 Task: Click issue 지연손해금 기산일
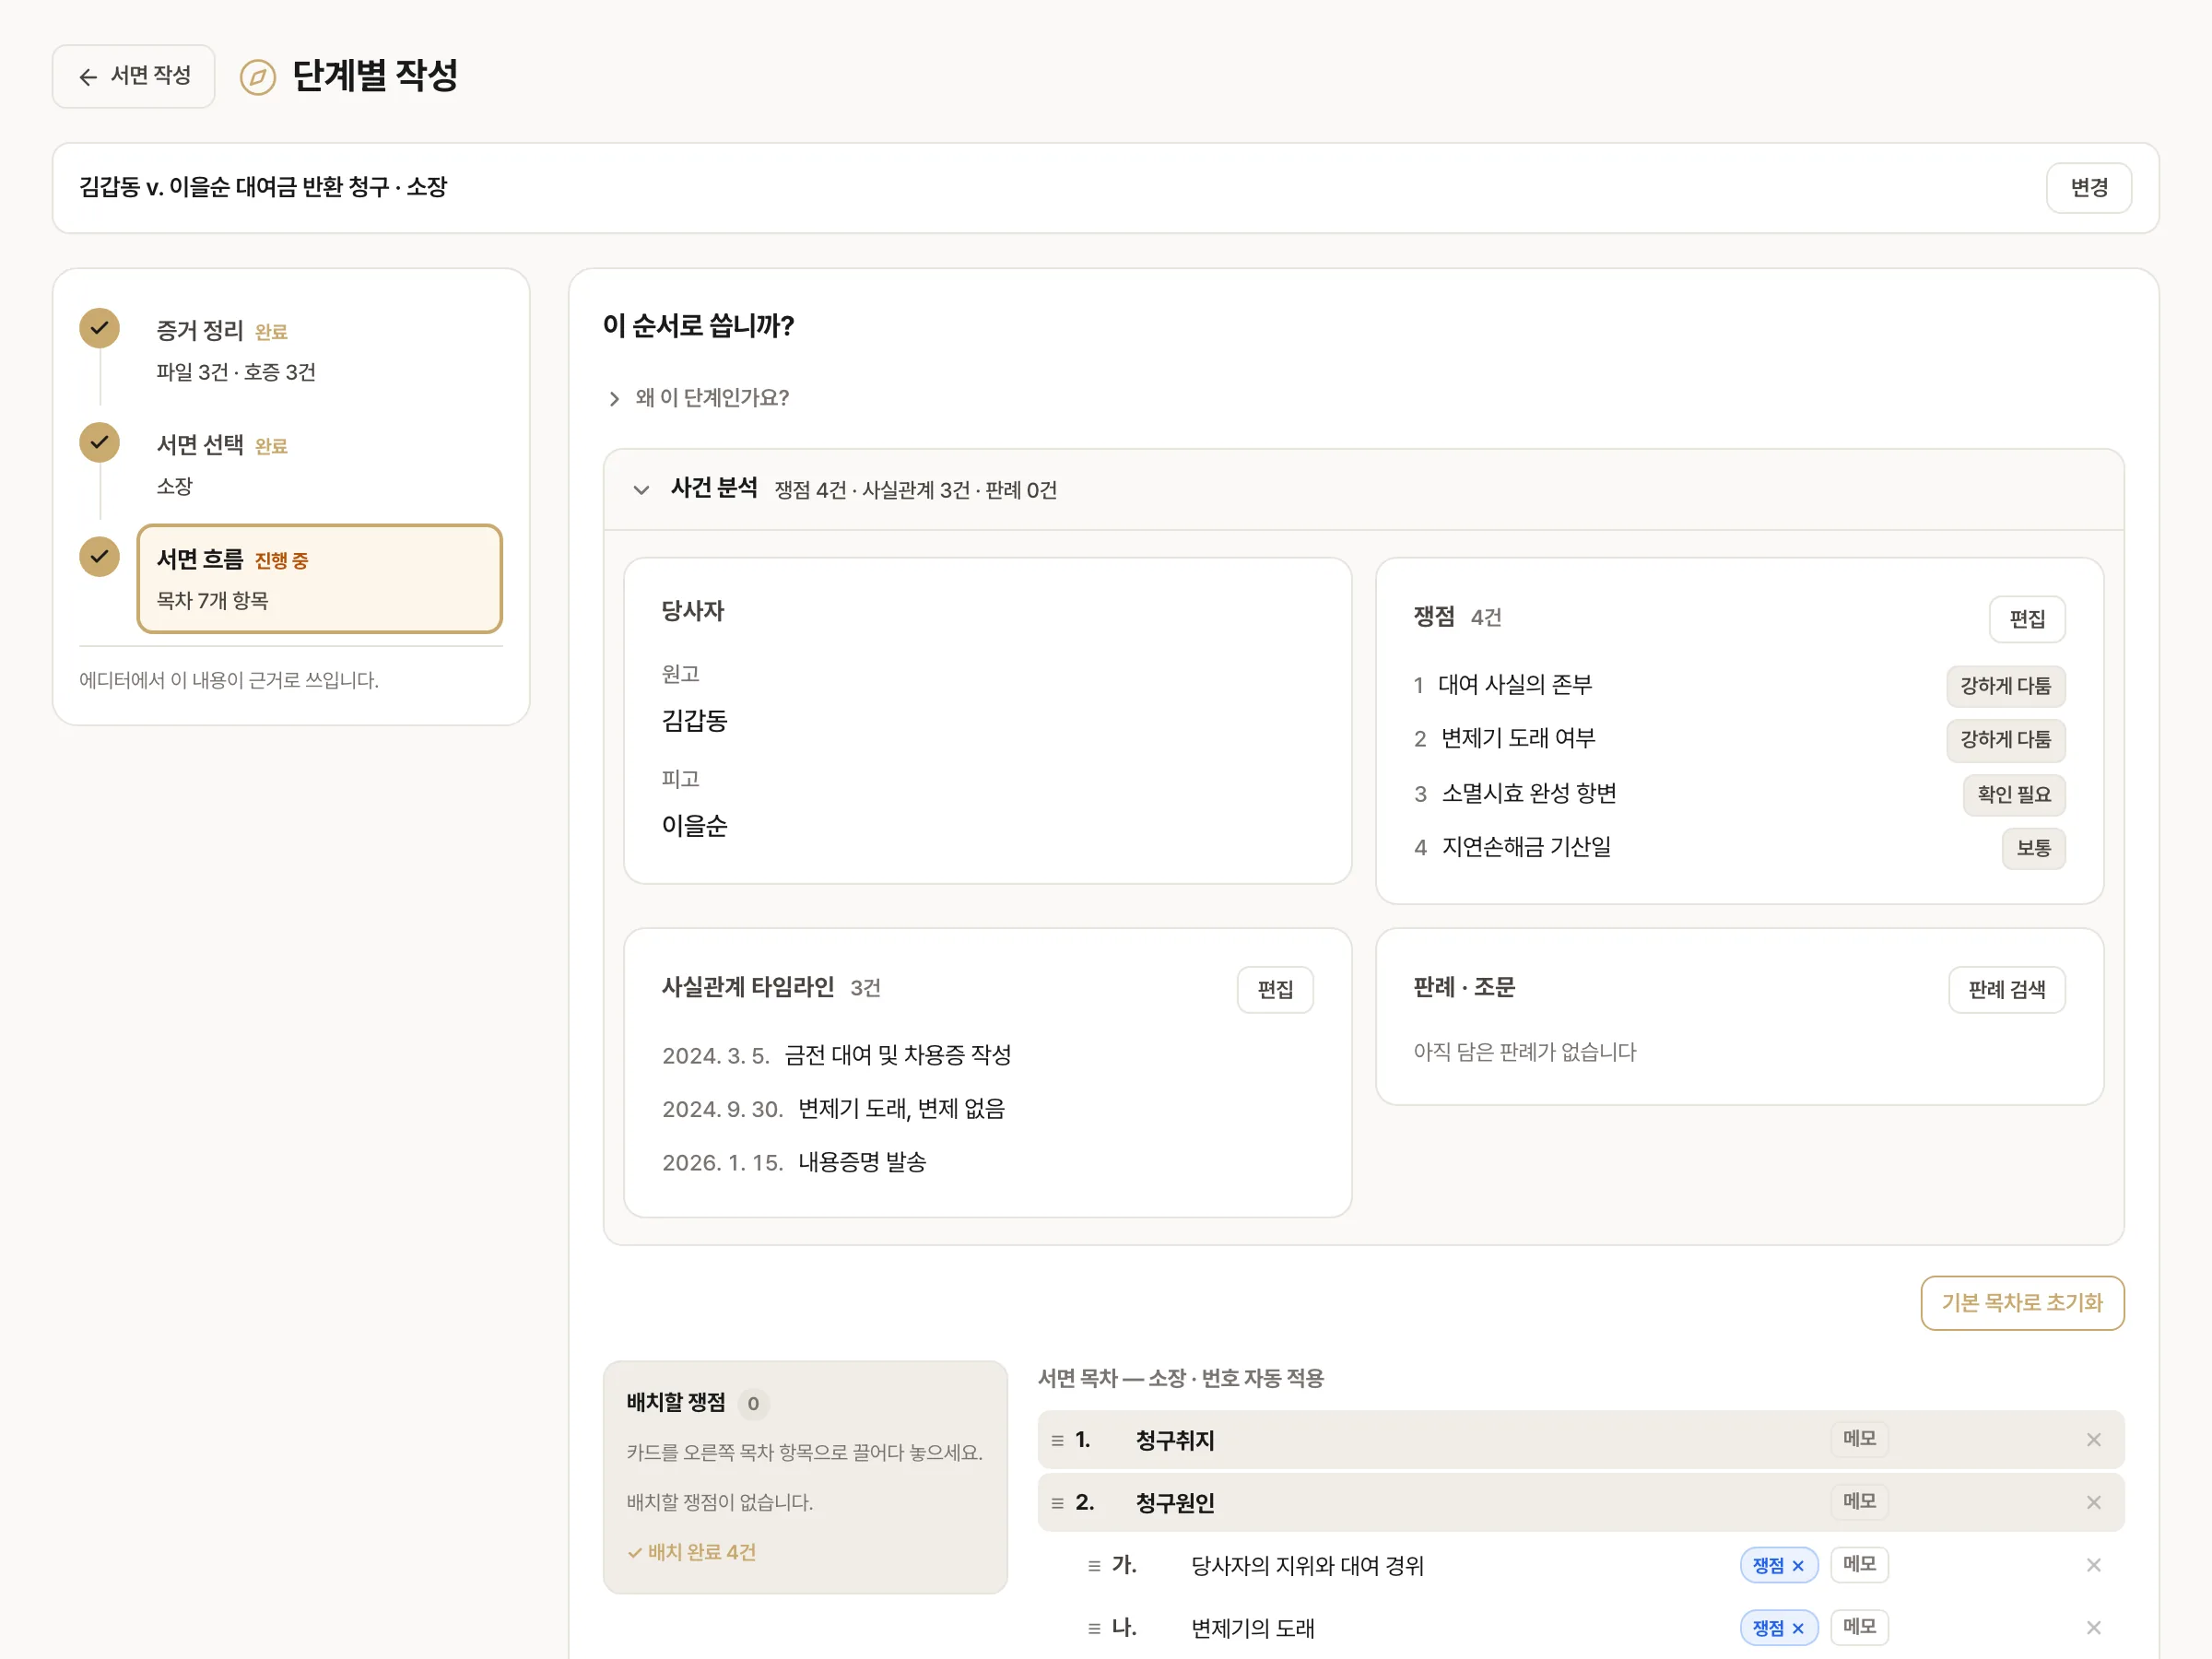pos(1525,848)
